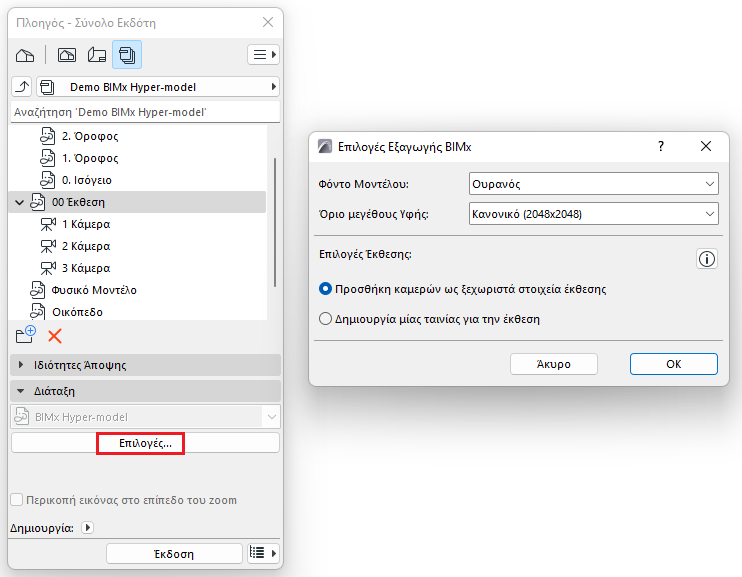The height and width of the screenshot is (577, 742).
Task: Click the red delete X icon
Action: point(55,337)
